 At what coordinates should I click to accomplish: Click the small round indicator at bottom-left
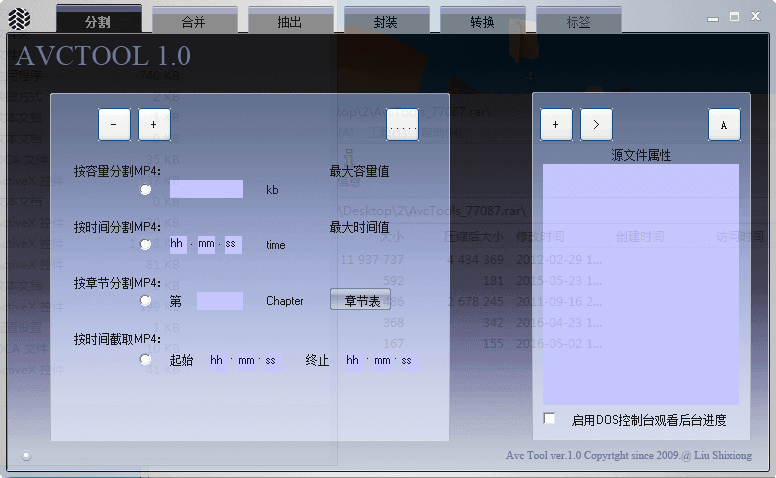pyautogui.click(x=26, y=456)
